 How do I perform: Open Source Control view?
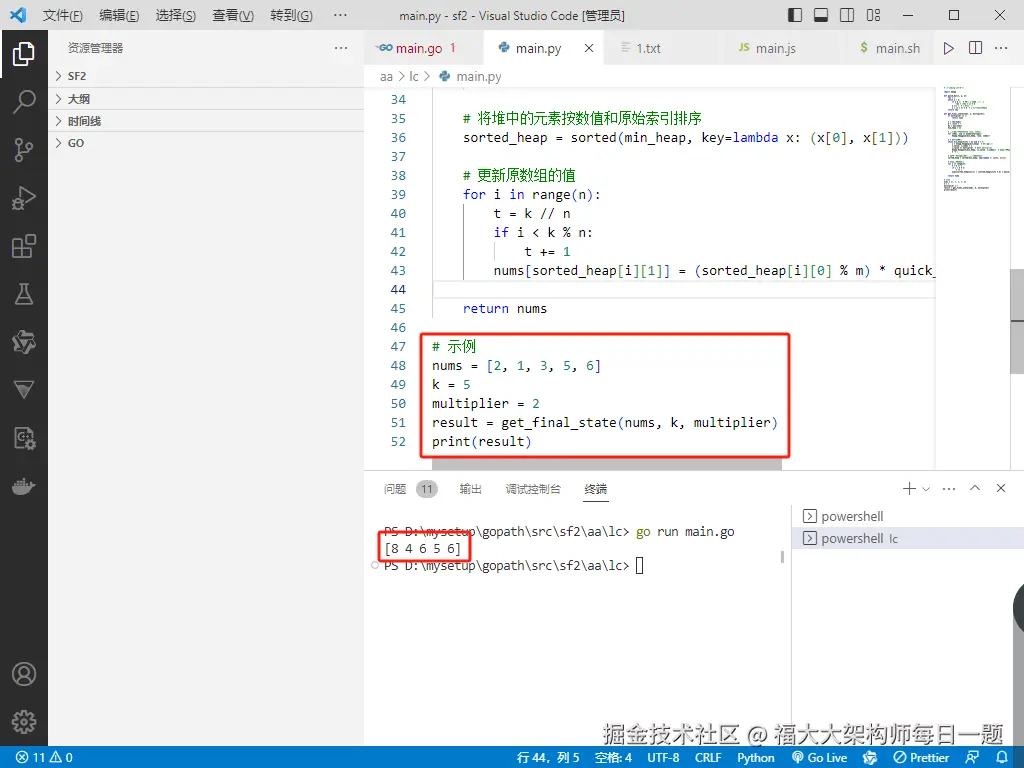[24, 150]
